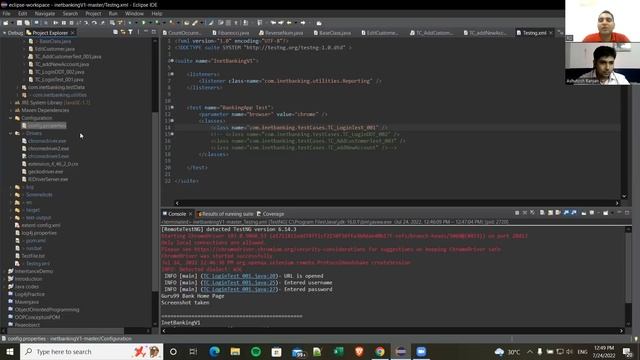Minimize the Console view
Screen dimensions: 640x360
(619, 213)
